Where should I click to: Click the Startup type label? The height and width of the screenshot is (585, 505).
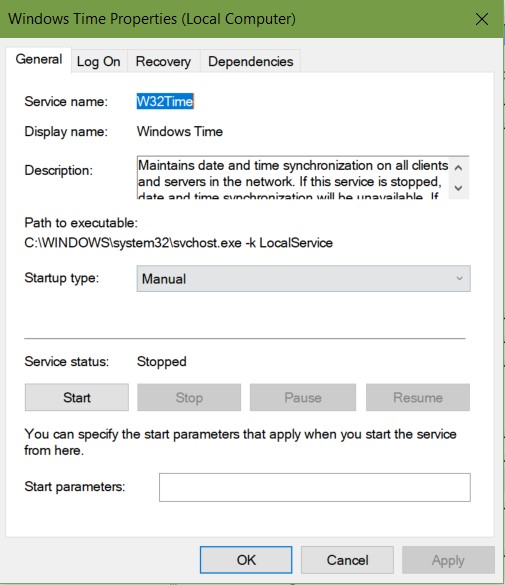62,278
